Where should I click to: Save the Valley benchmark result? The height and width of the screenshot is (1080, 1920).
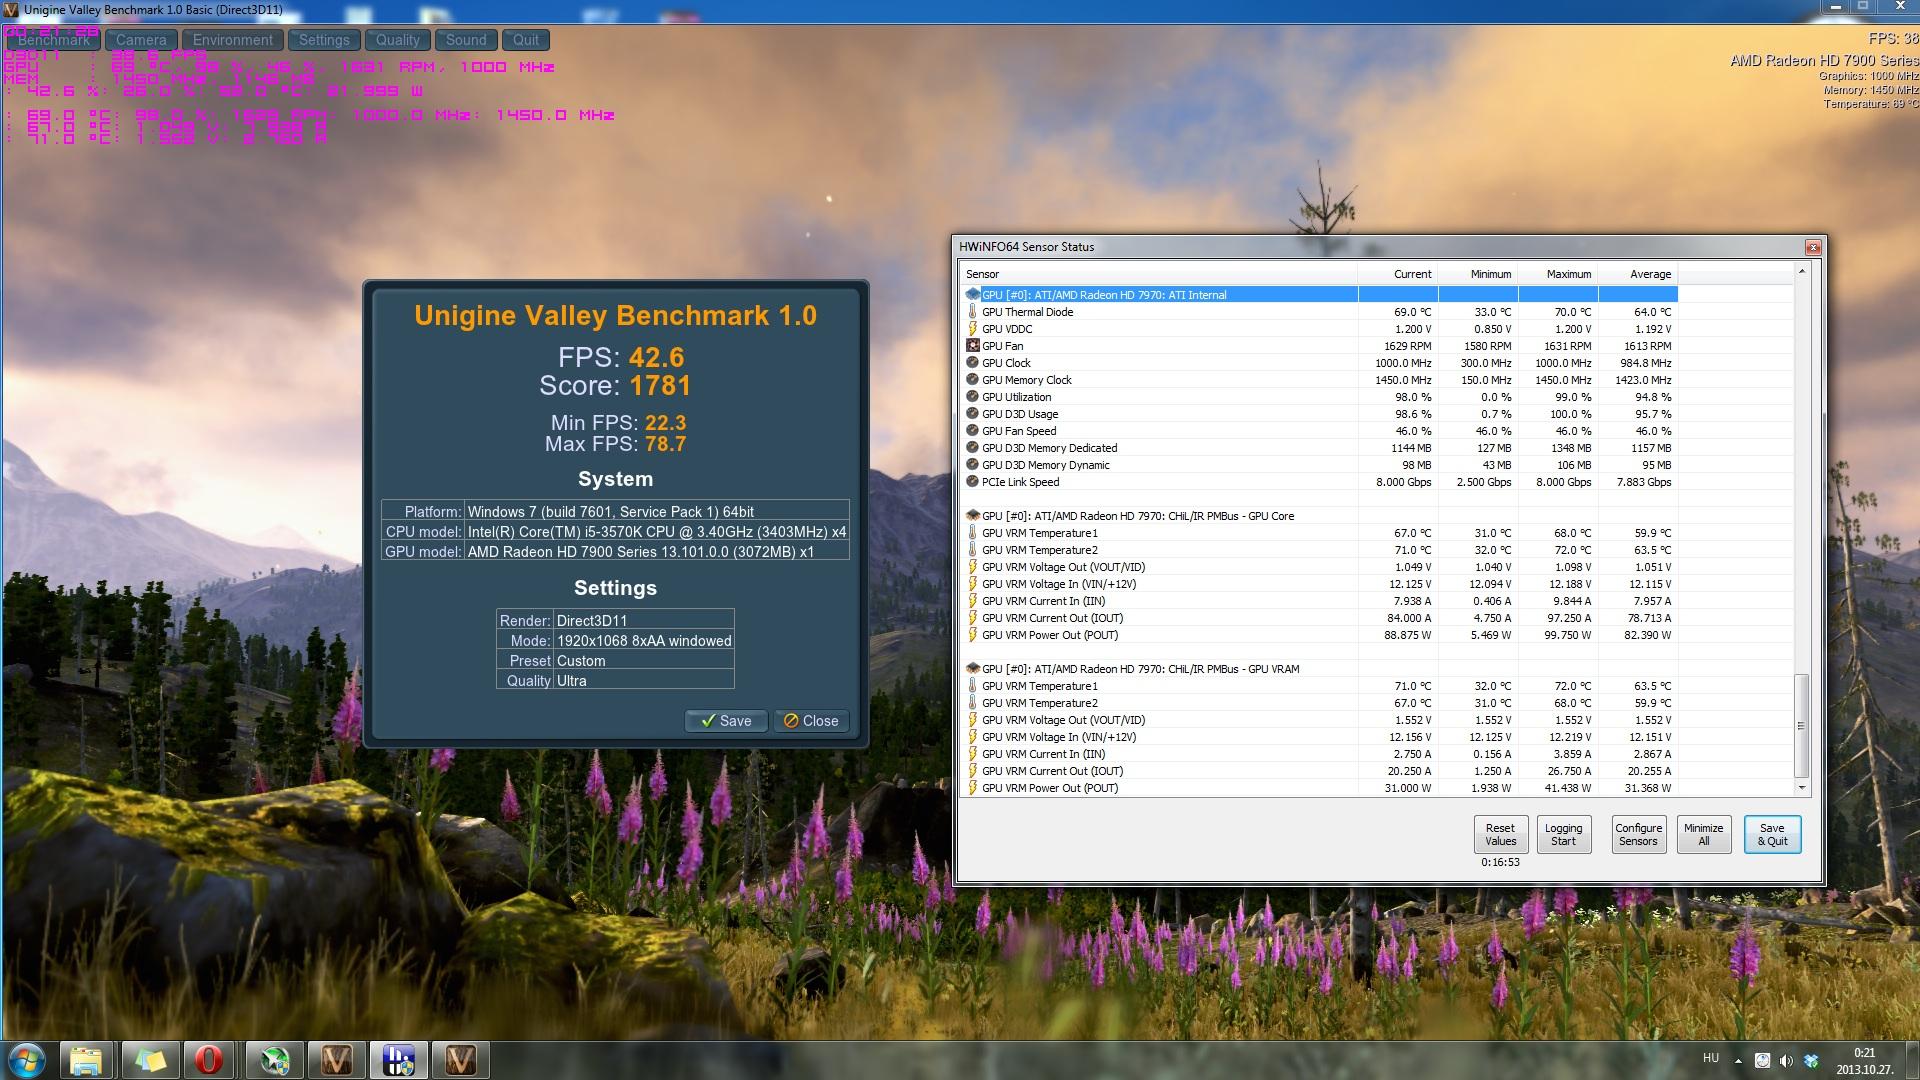726,721
